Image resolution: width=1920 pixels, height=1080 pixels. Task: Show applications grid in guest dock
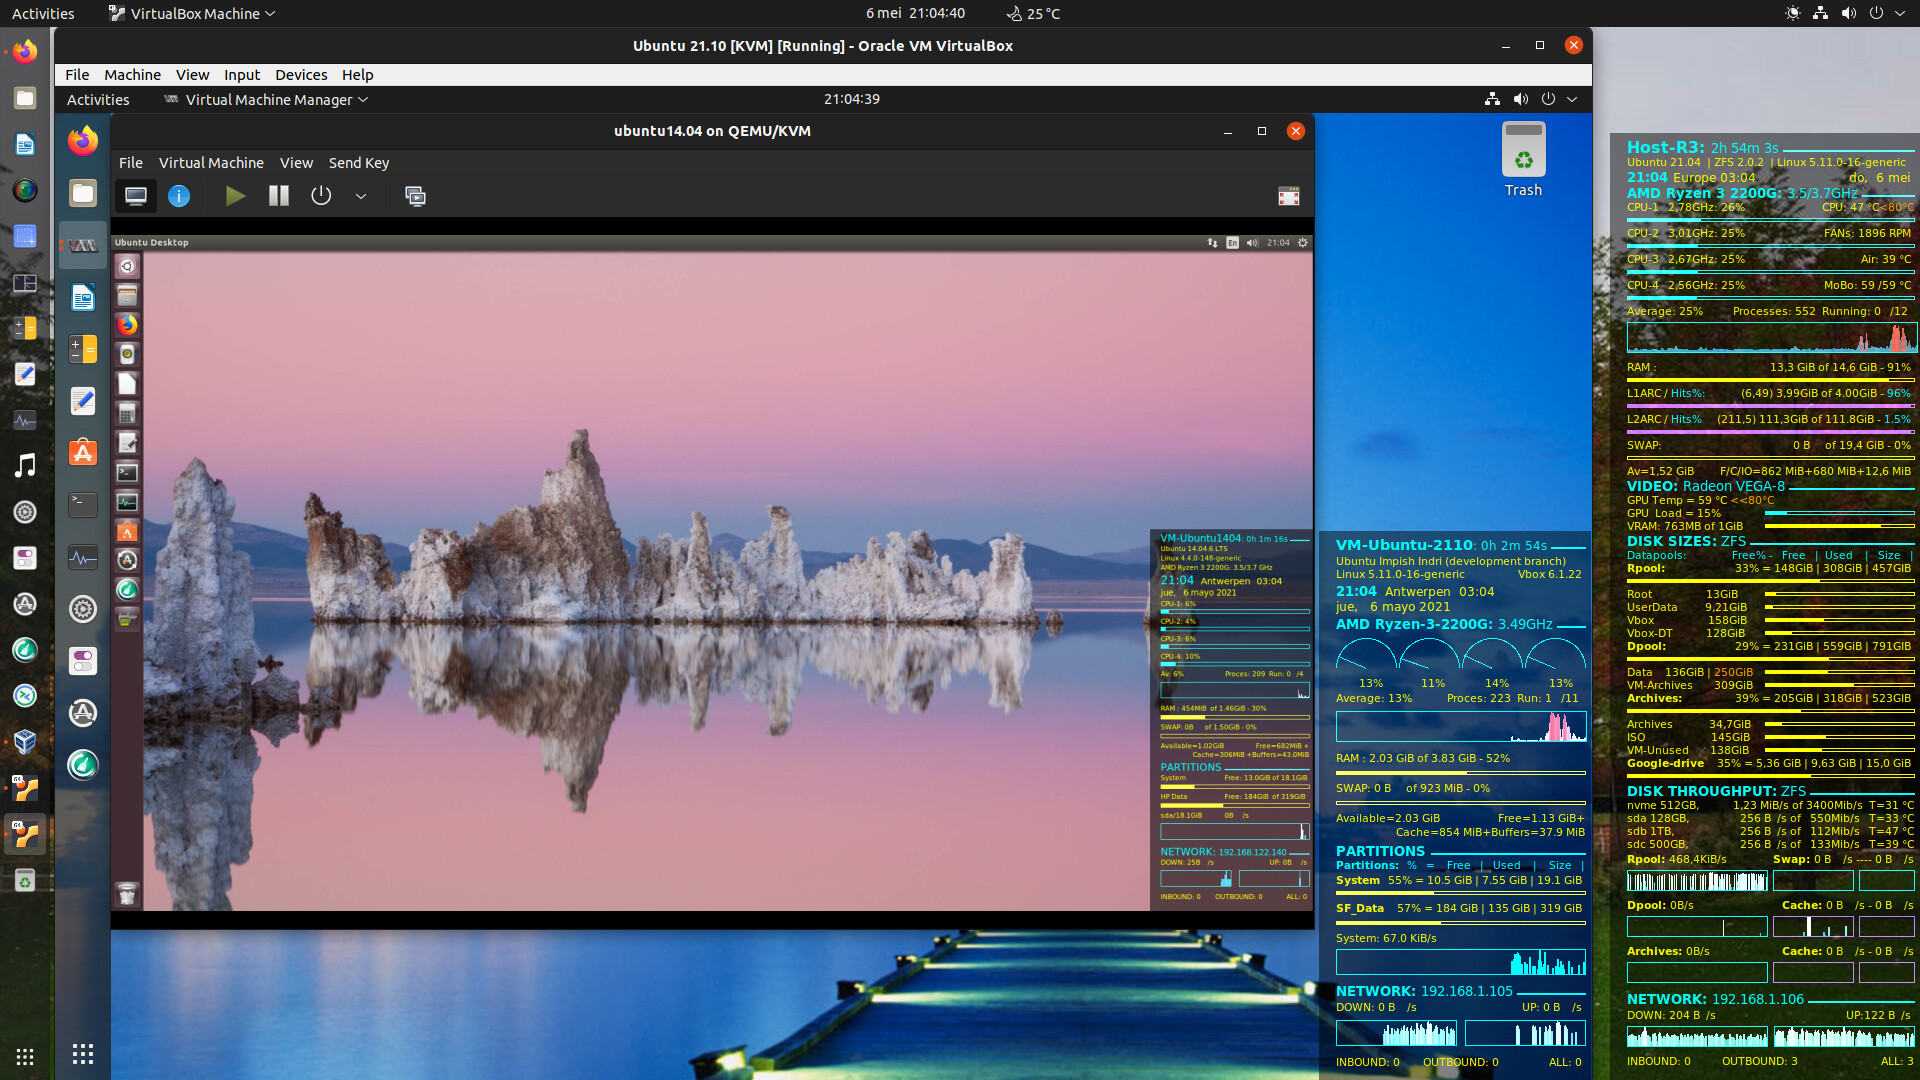click(83, 1053)
